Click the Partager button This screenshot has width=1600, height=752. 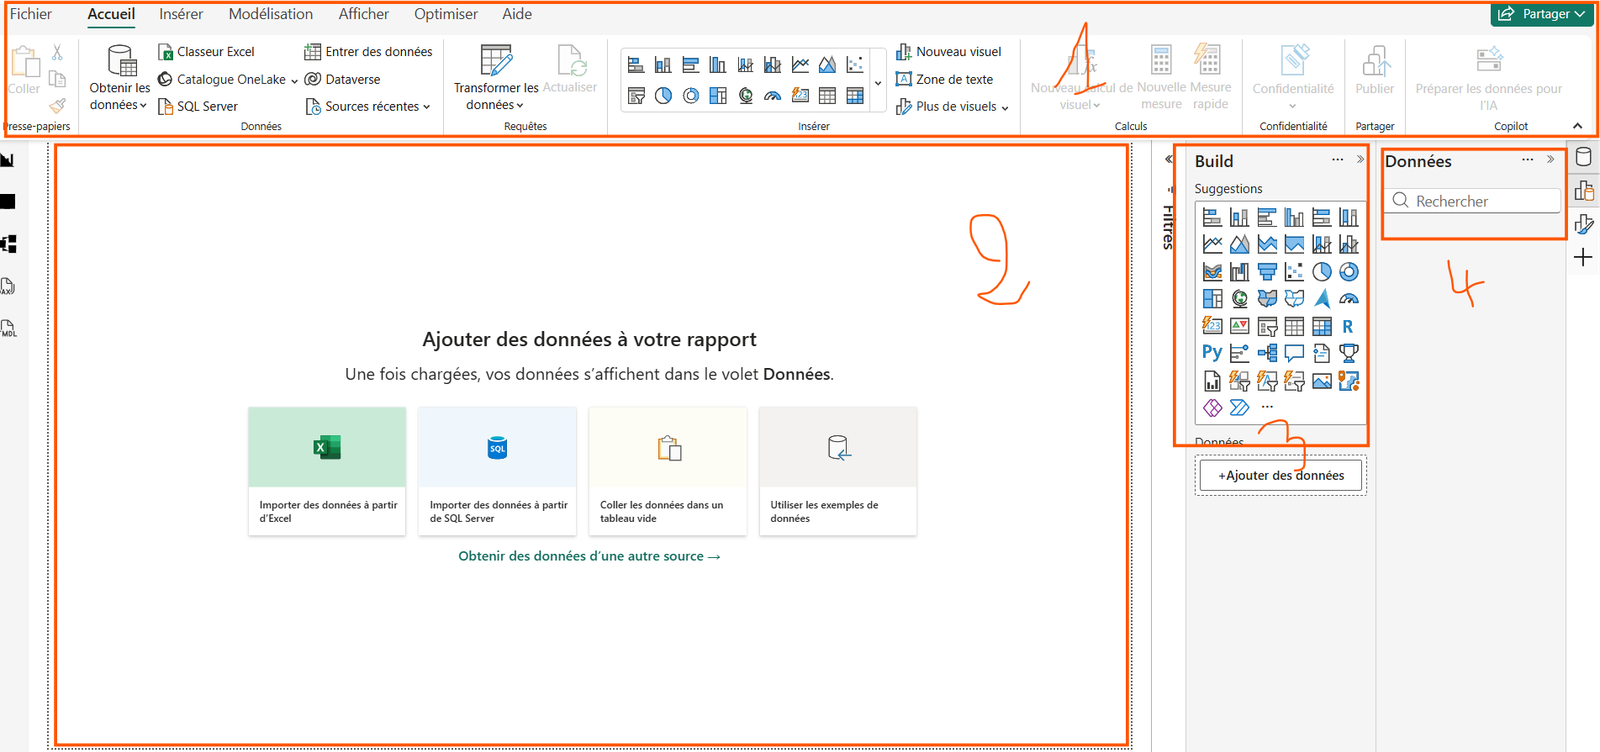pyautogui.click(x=1541, y=14)
